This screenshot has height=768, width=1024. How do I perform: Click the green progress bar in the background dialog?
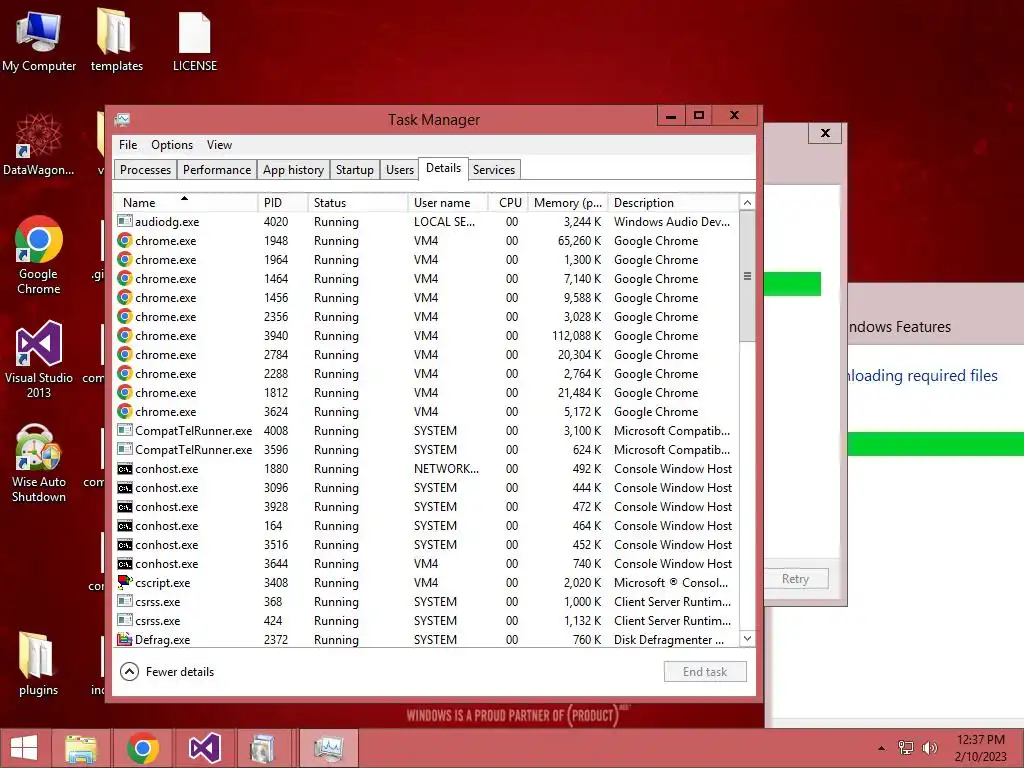pyautogui.click(x=792, y=284)
